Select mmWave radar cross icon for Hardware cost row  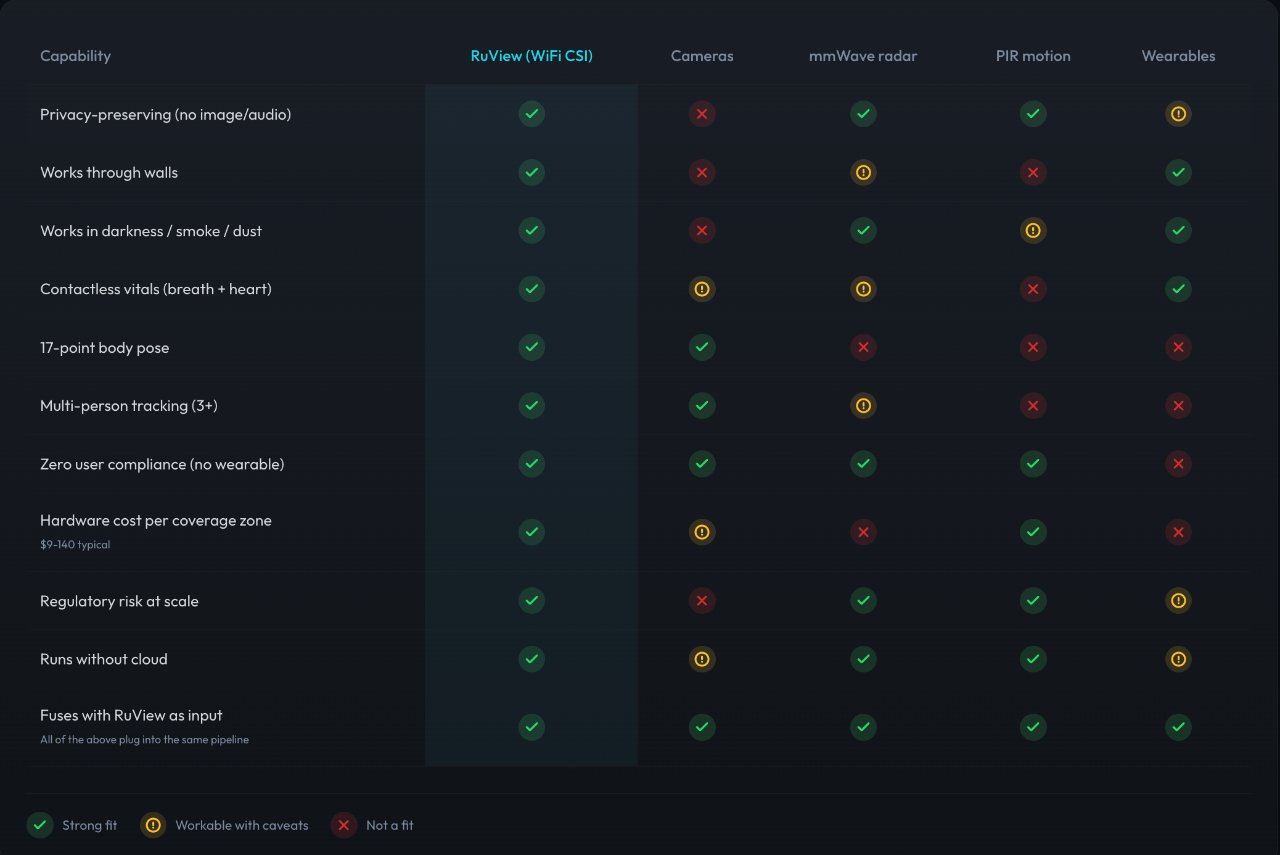pyautogui.click(x=863, y=532)
